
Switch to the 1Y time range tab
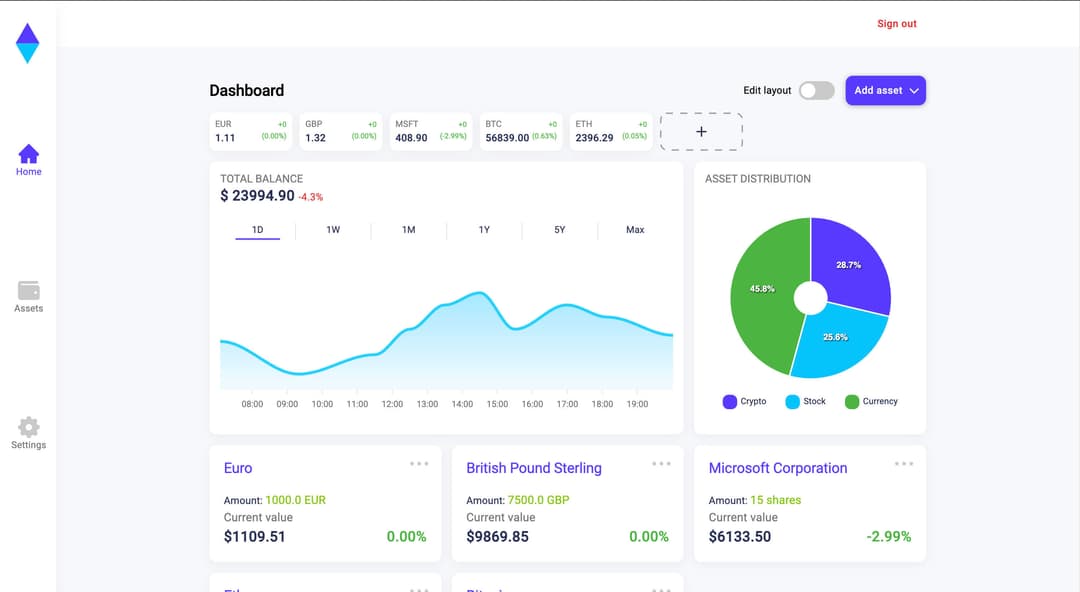pyautogui.click(x=484, y=230)
